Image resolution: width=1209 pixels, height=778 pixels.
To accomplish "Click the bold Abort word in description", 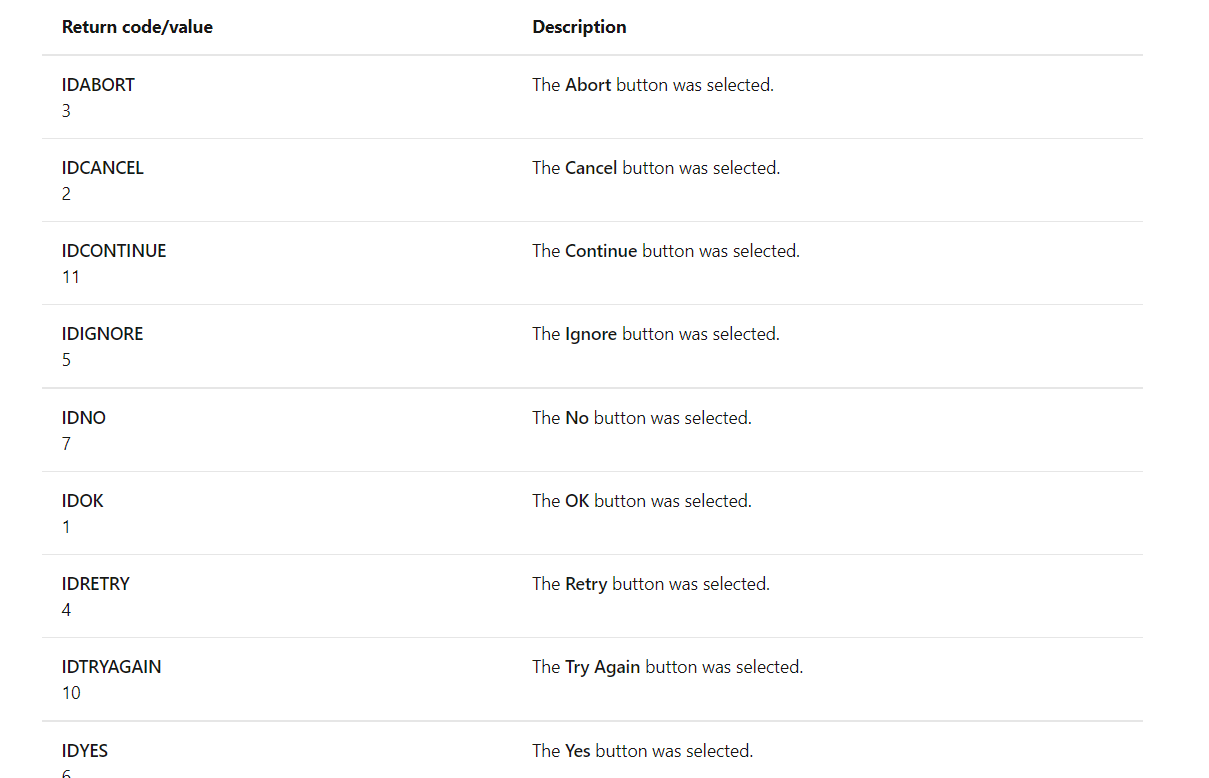I will point(588,85).
